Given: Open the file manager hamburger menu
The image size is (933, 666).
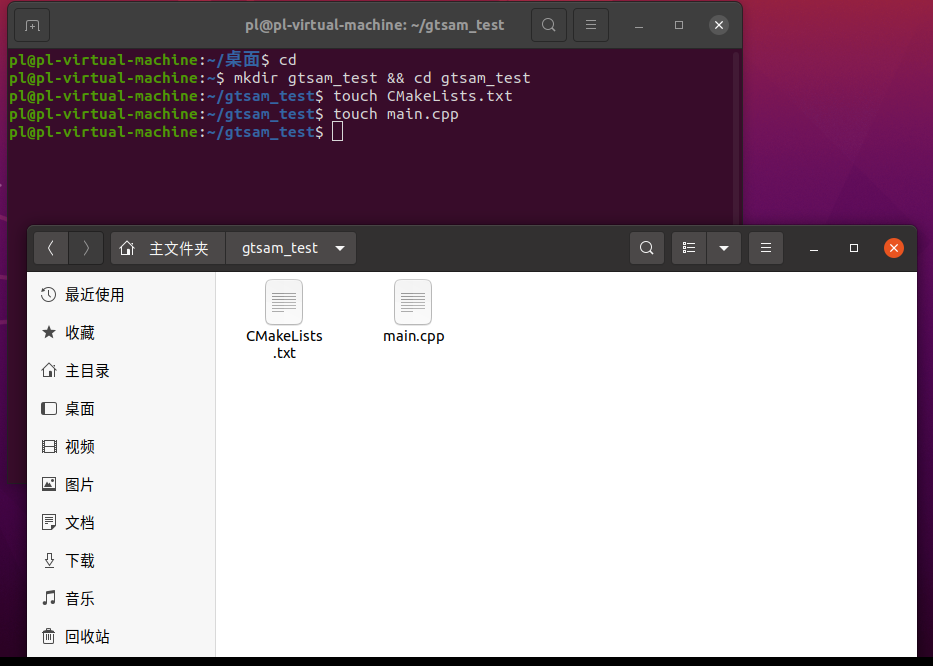Looking at the screenshot, I should [766, 248].
